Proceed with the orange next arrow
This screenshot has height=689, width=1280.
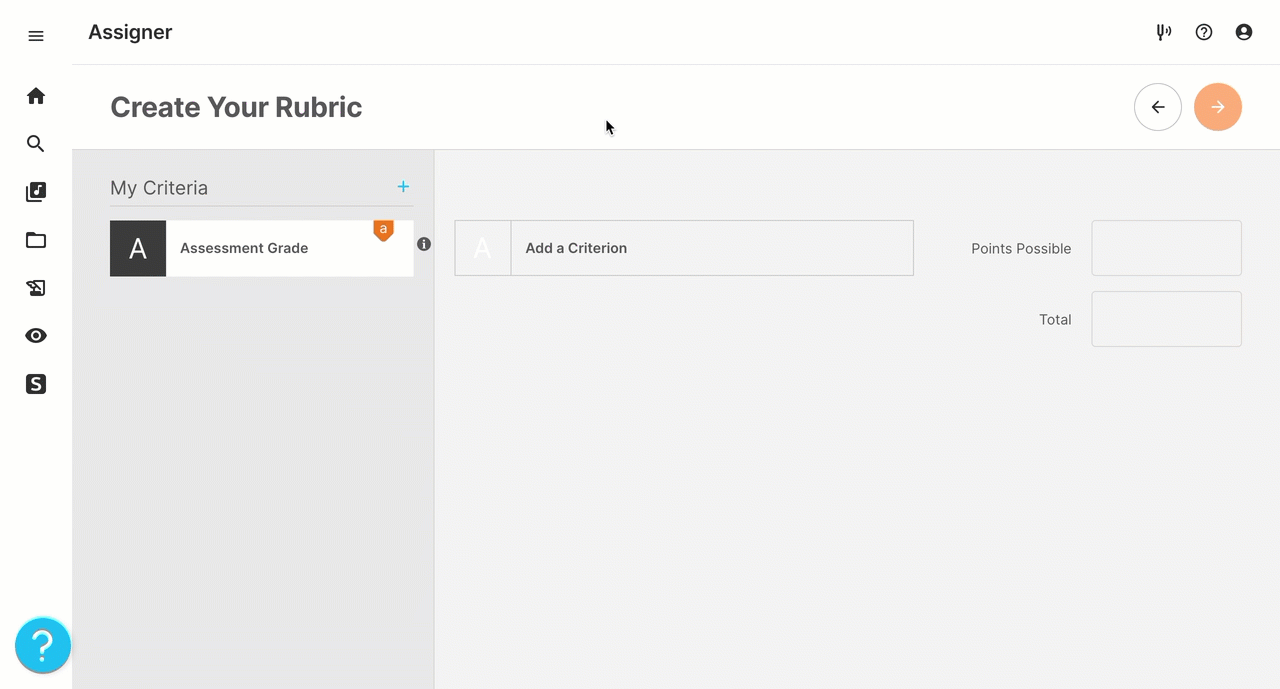(x=1218, y=107)
